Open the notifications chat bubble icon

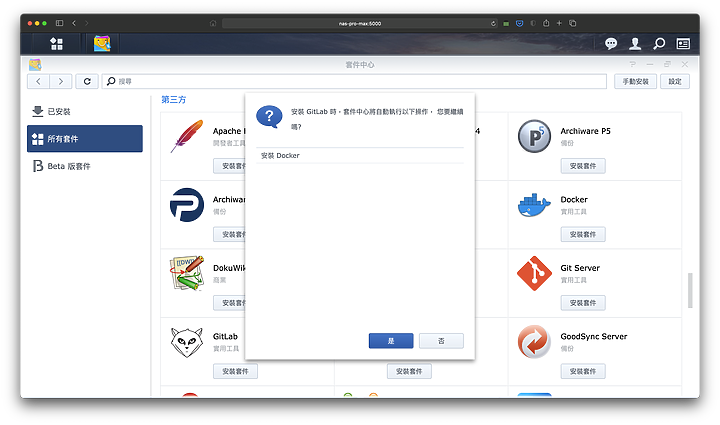(x=611, y=44)
